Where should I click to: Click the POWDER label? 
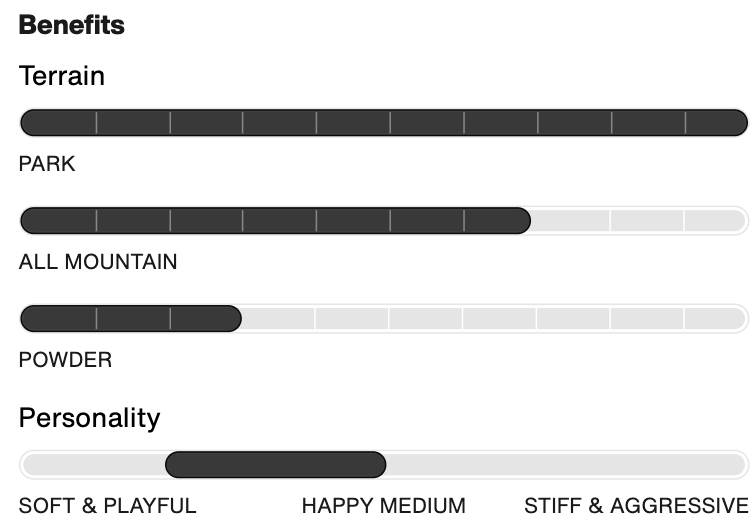[65, 360]
